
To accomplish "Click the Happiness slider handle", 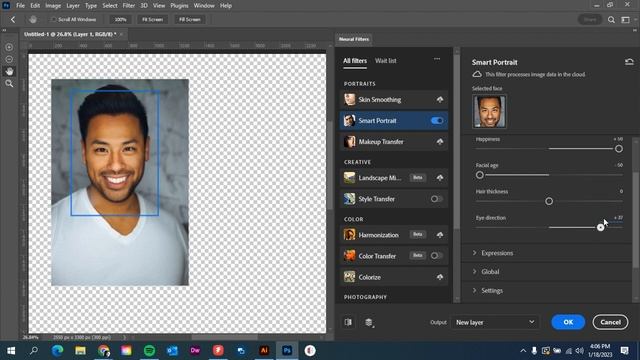I will 619,149.
